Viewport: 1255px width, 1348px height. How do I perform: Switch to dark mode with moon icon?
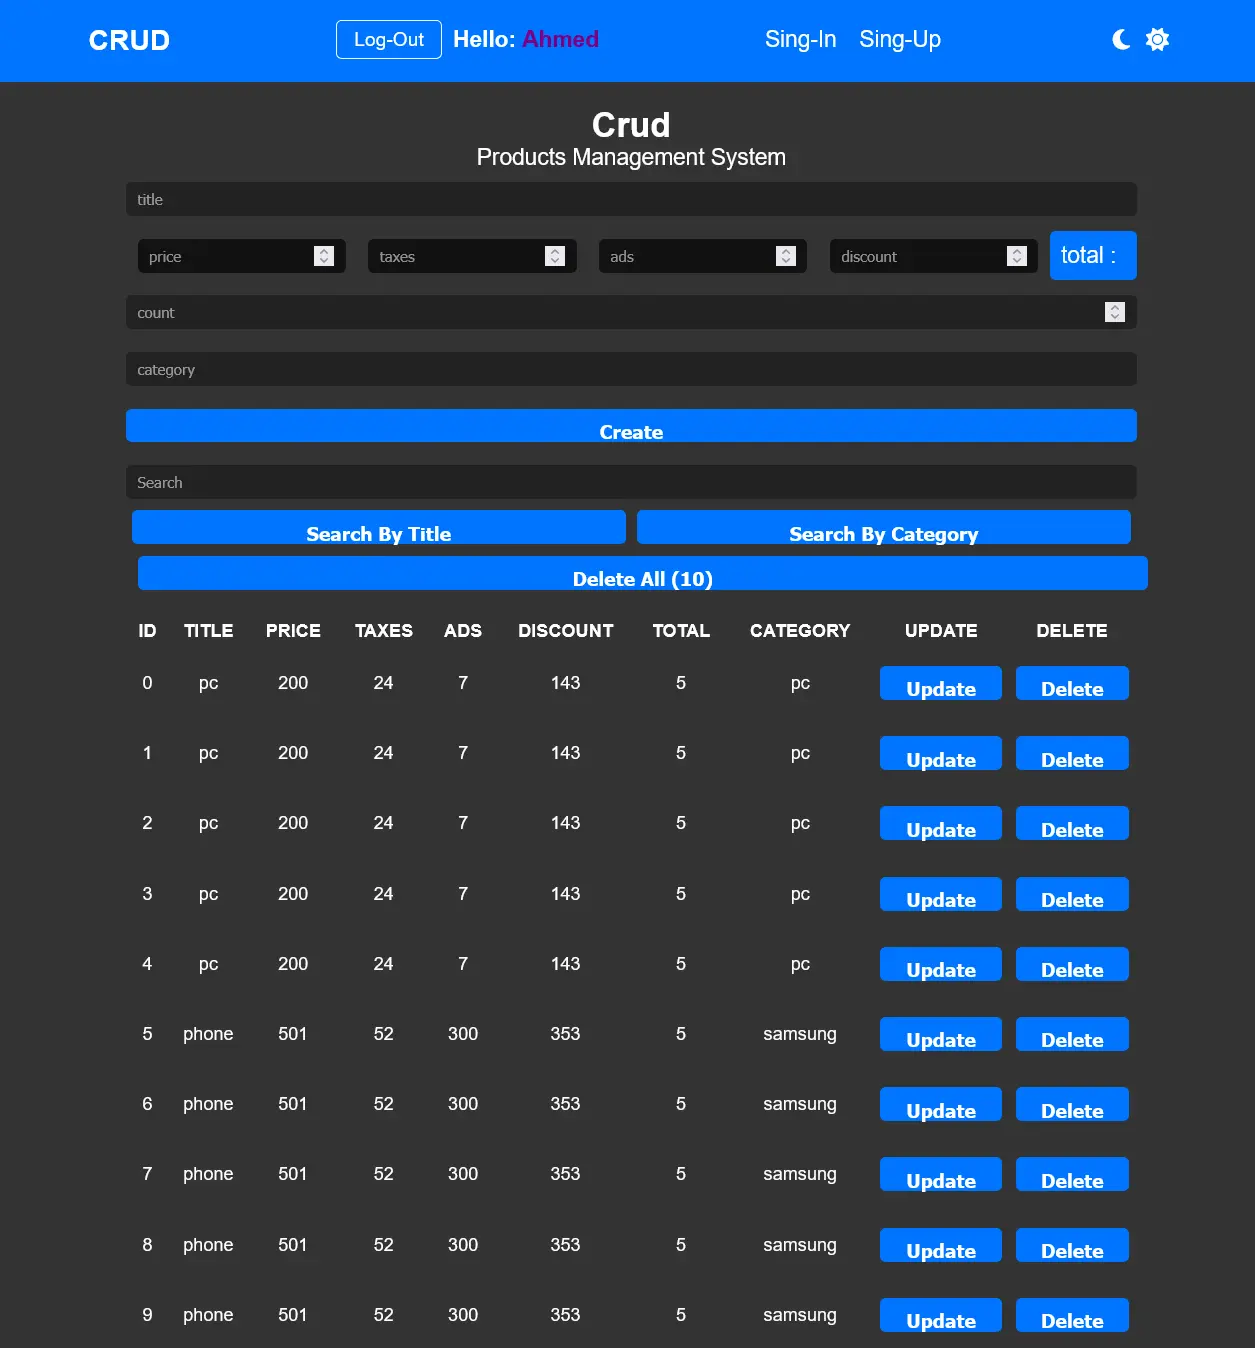click(1121, 39)
